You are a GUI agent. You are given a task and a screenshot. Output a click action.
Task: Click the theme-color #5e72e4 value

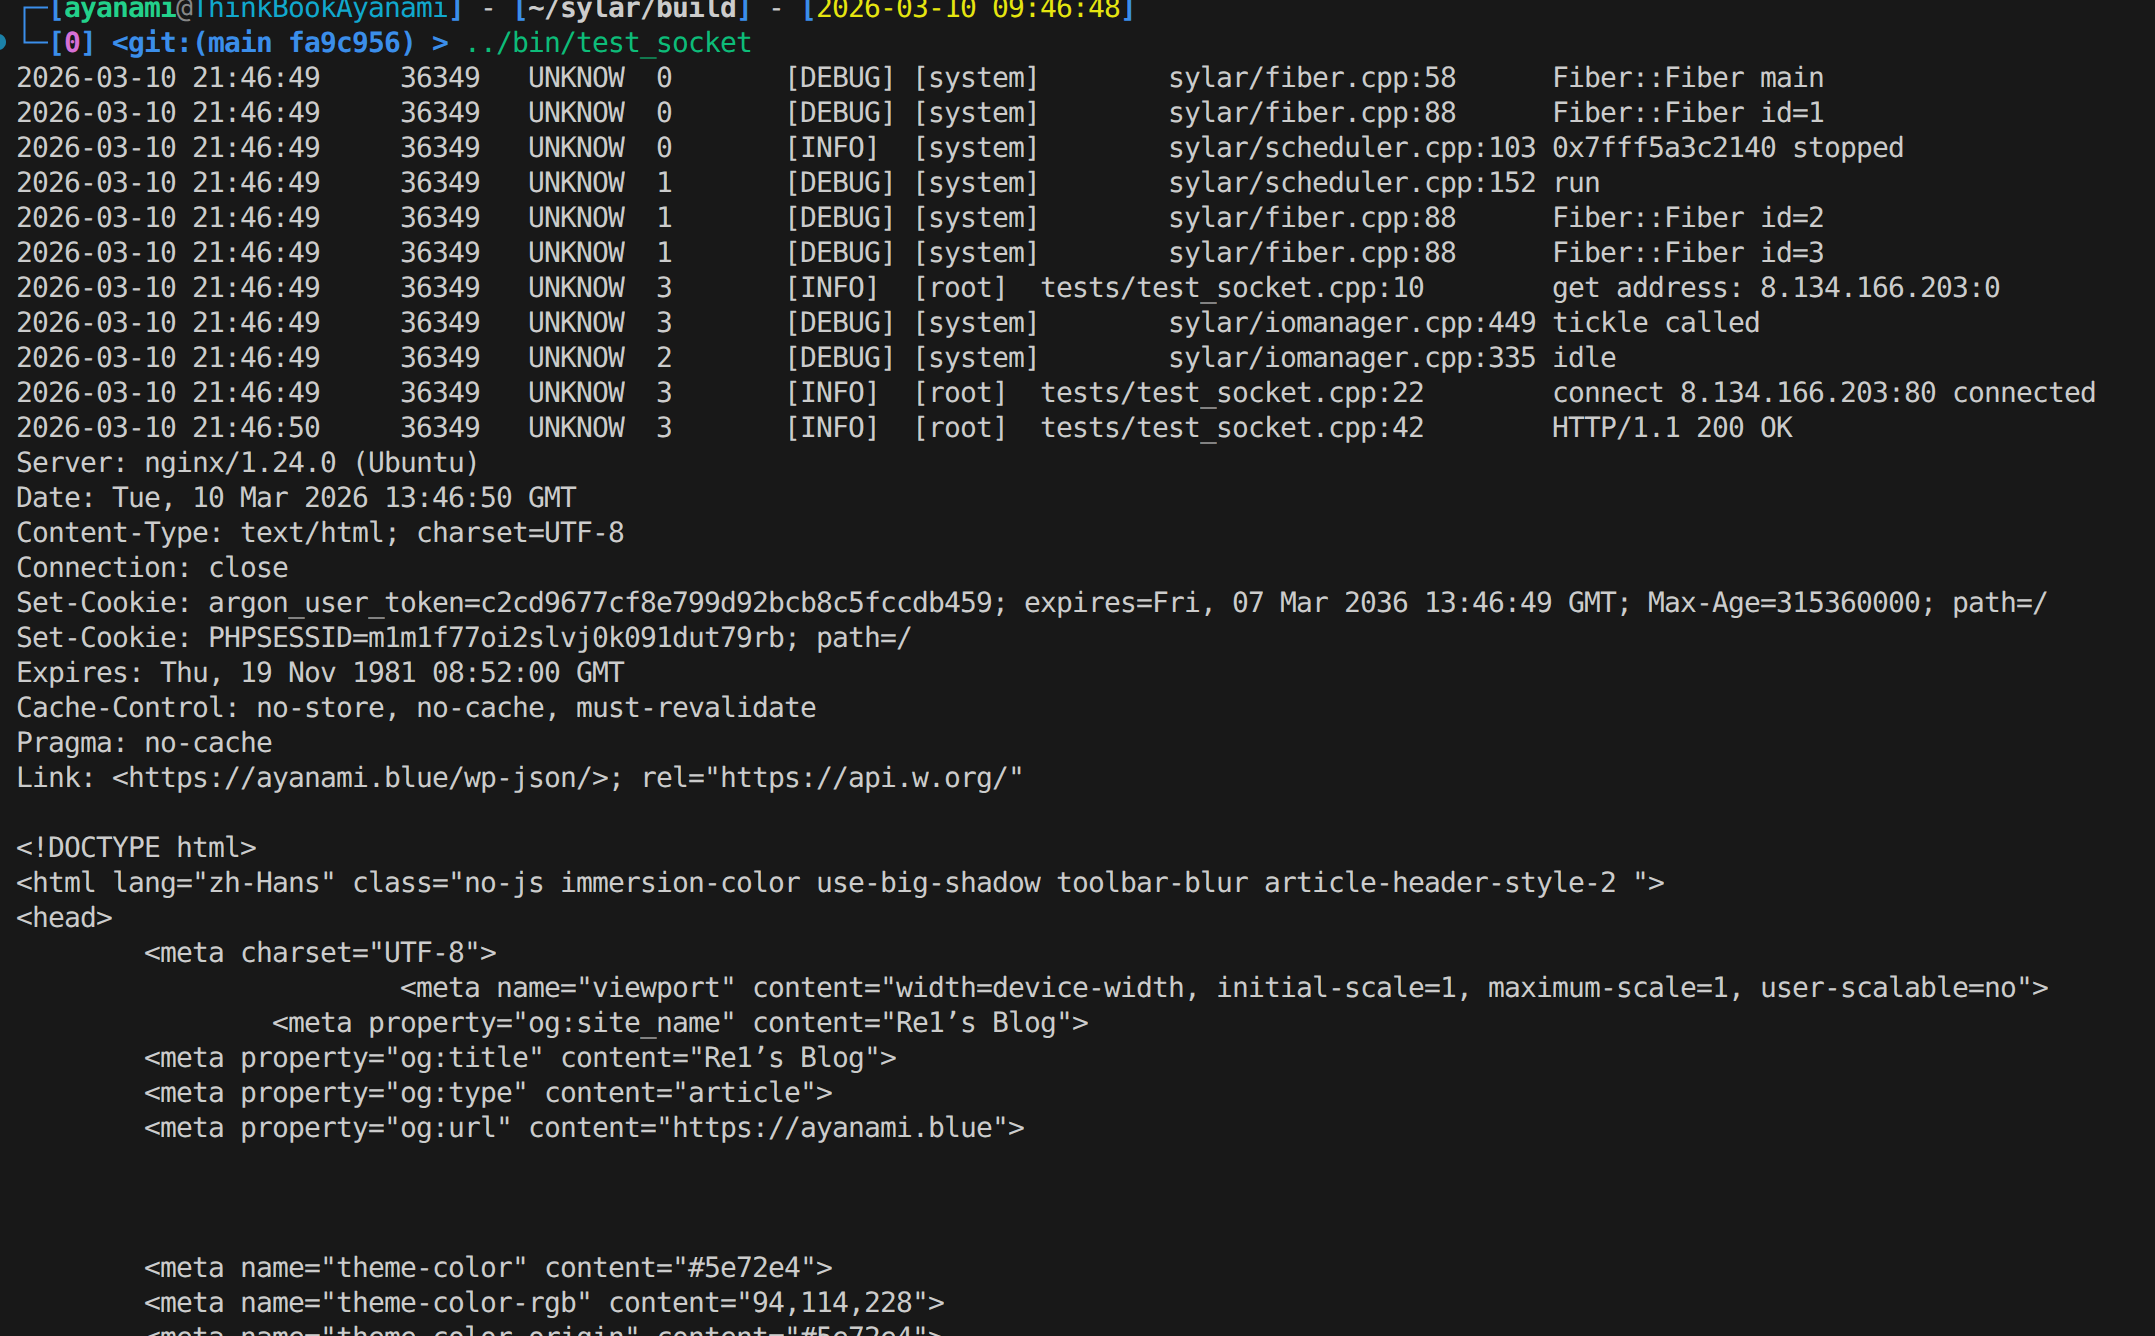pyautogui.click(x=744, y=1268)
